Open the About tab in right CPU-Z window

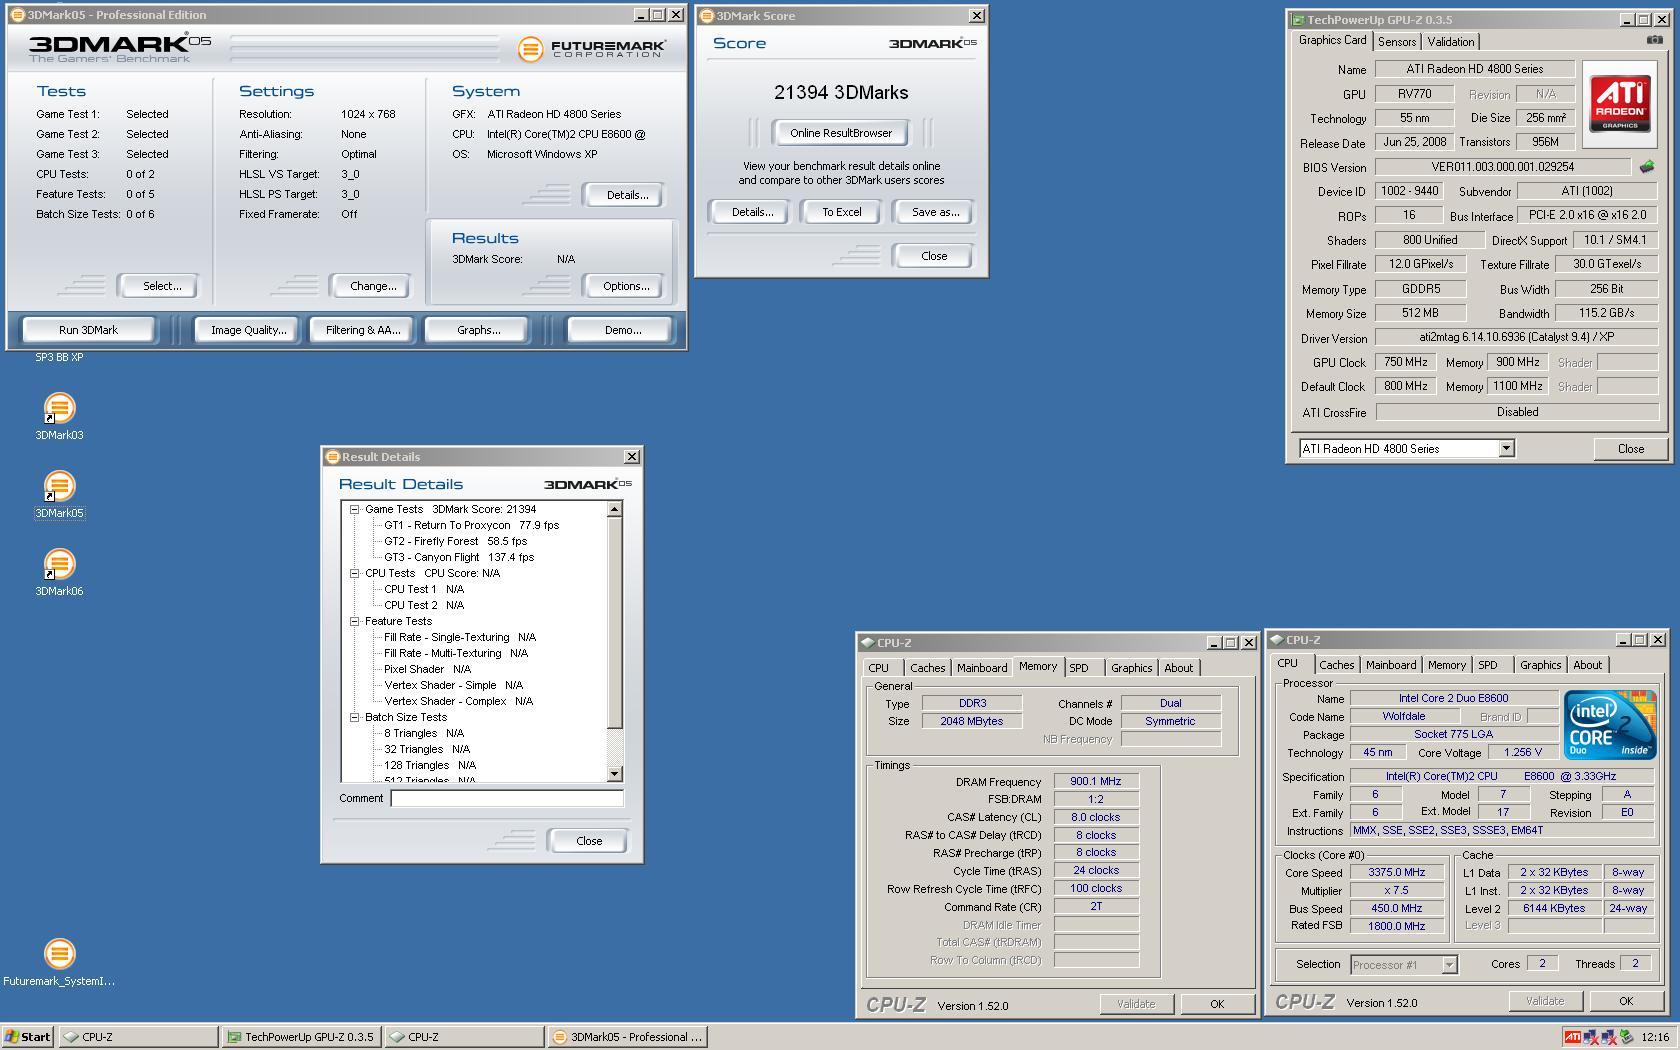[x=1587, y=665]
